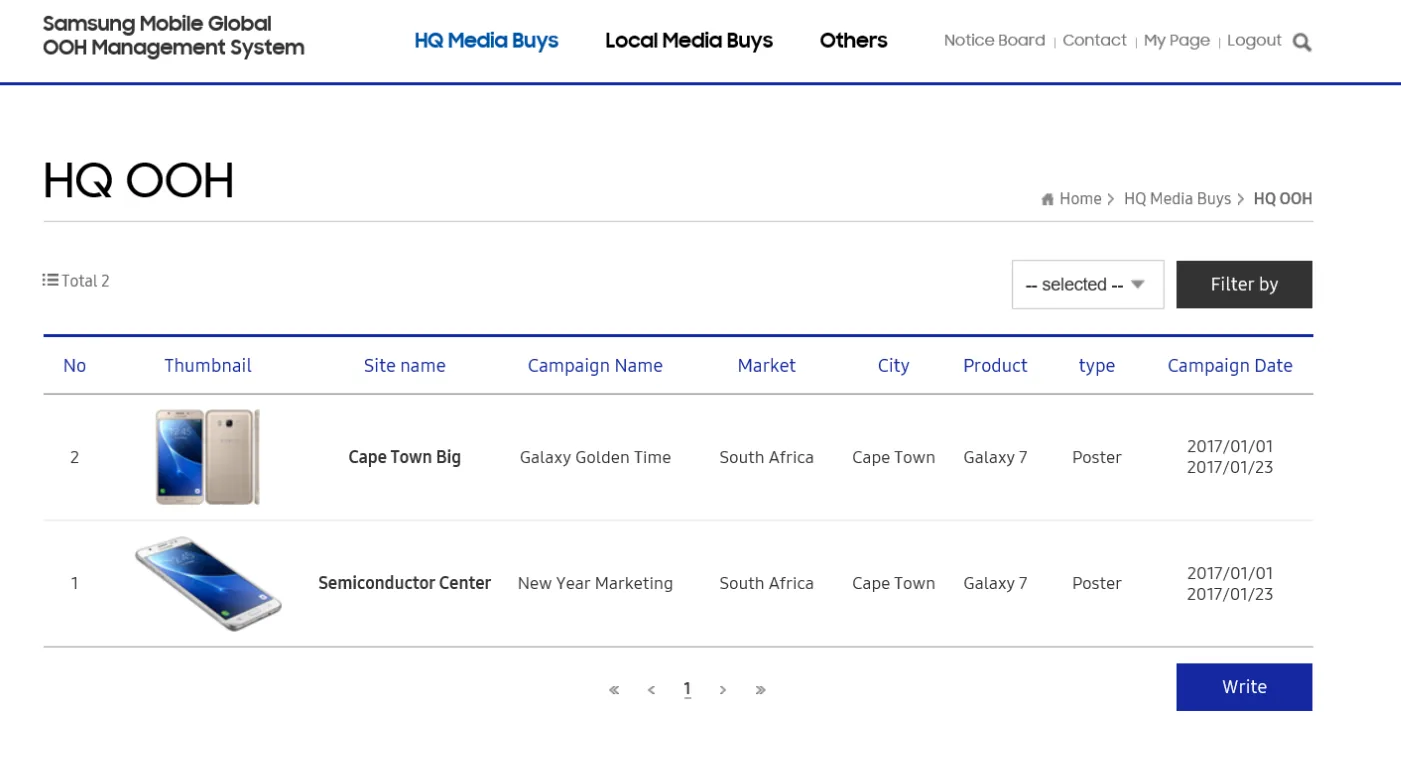1401x757 pixels.
Task: Click the Write button
Action: pos(1244,687)
